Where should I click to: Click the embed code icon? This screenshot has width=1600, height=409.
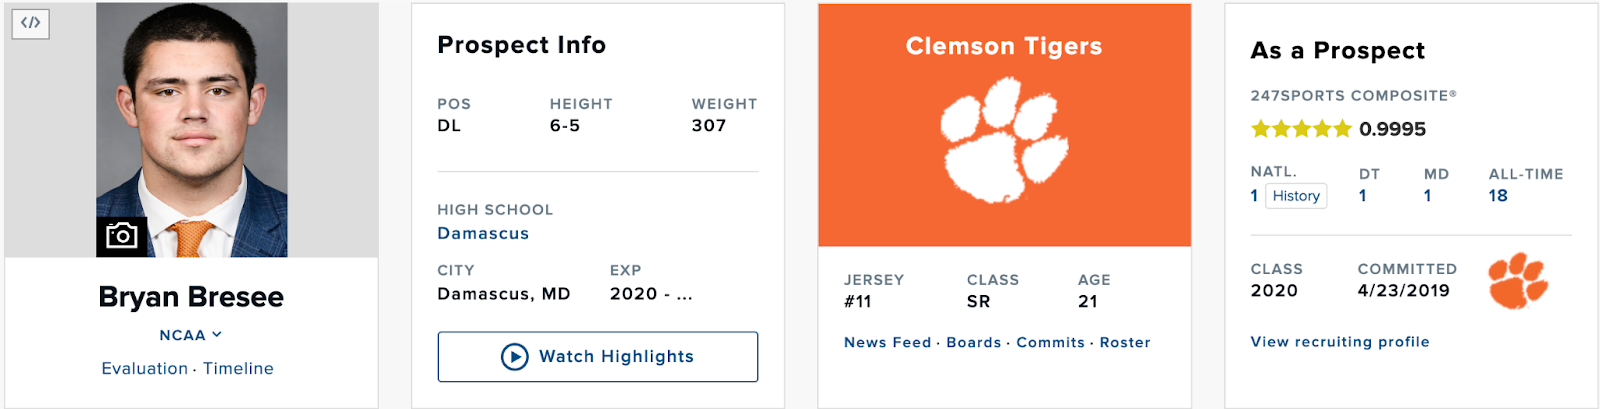(30, 23)
